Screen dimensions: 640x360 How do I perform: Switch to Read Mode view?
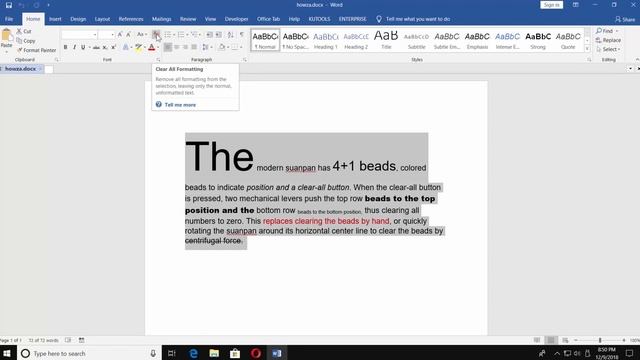point(537,340)
